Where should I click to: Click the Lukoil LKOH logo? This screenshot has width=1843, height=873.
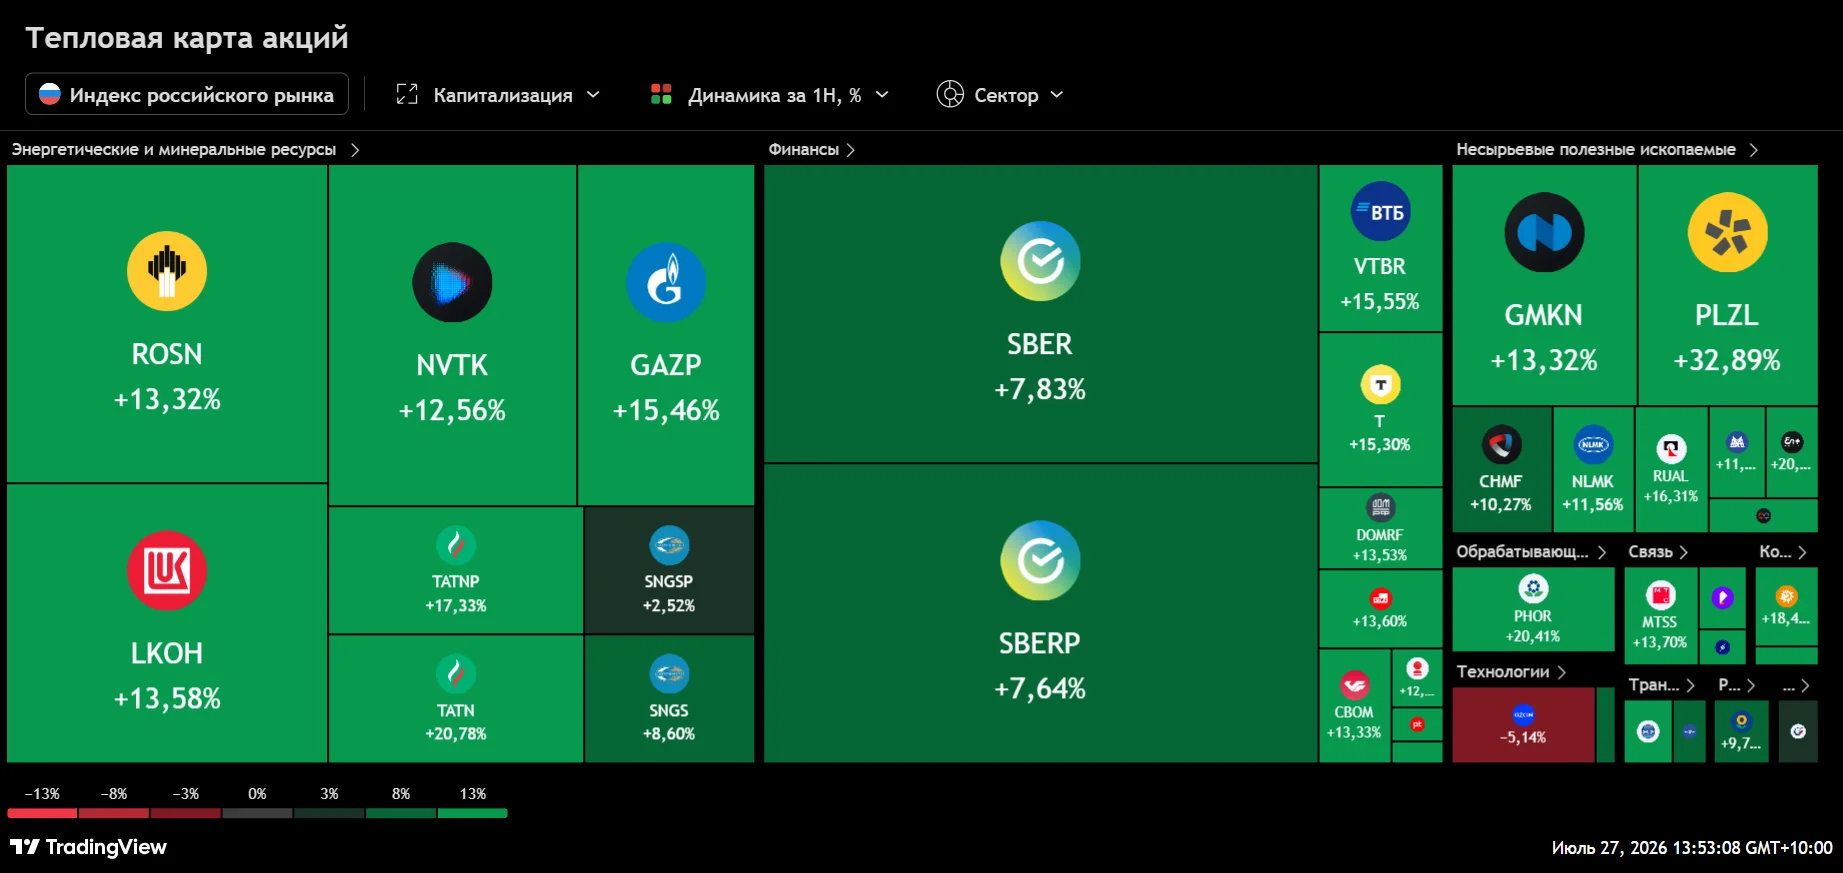tap(167, 570)
